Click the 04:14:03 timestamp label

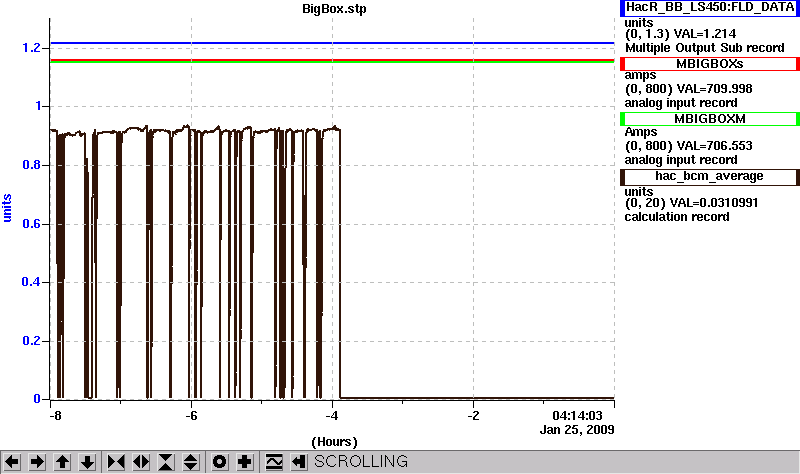[578, 416]
